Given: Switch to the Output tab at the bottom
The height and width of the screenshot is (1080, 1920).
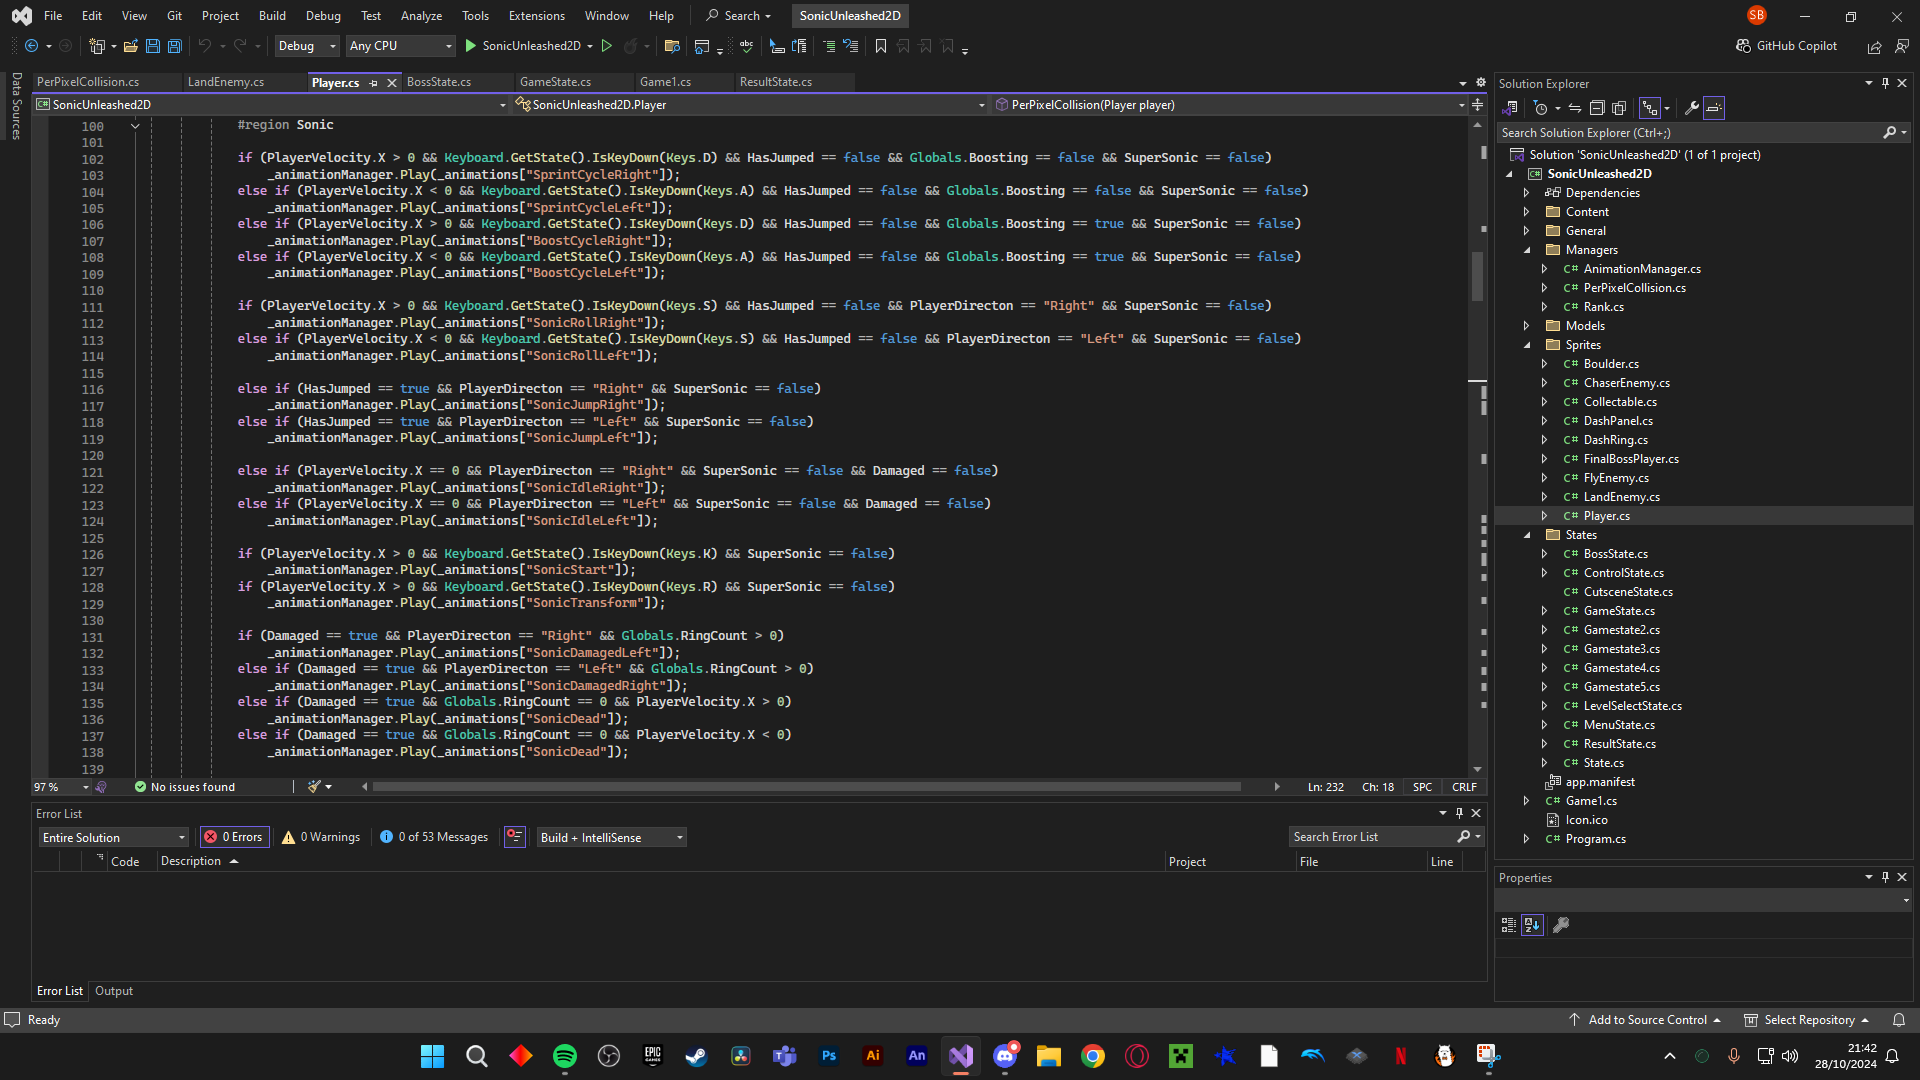Looking at the screenshot, I should coord(114,991).
